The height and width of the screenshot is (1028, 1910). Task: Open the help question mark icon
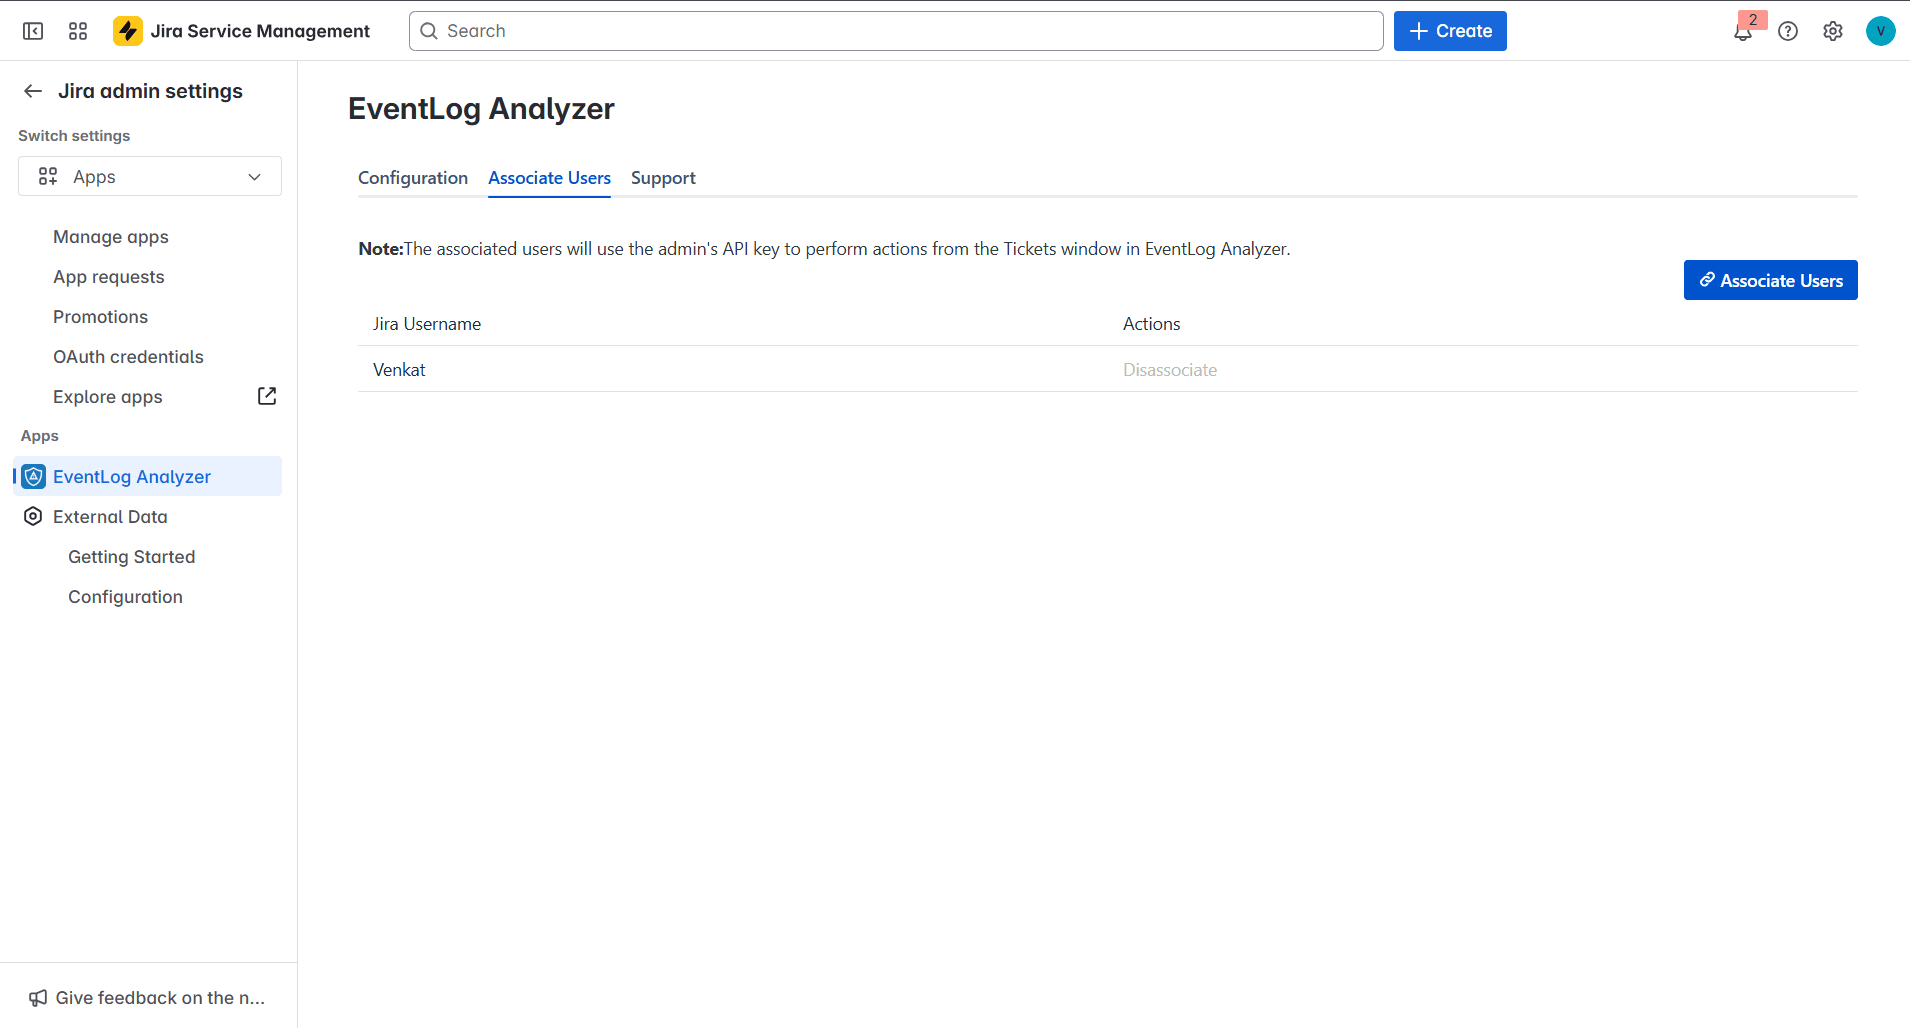pyautogui.click(x=1788, y=31)
